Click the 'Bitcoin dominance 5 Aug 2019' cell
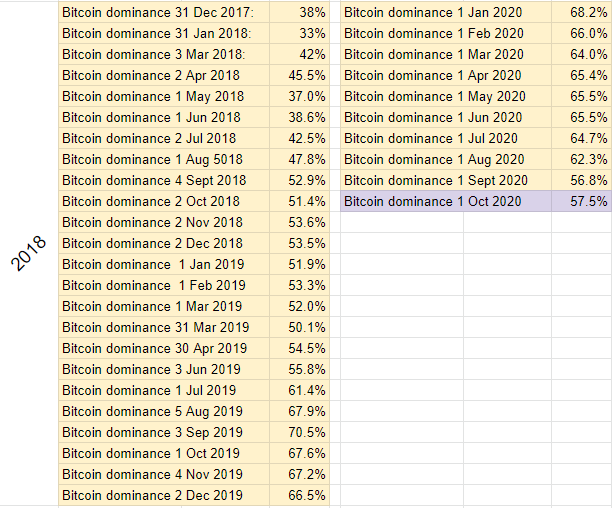The width and height of the screenshot is (612, 508). pyautogui.click(x=164, y=411)
